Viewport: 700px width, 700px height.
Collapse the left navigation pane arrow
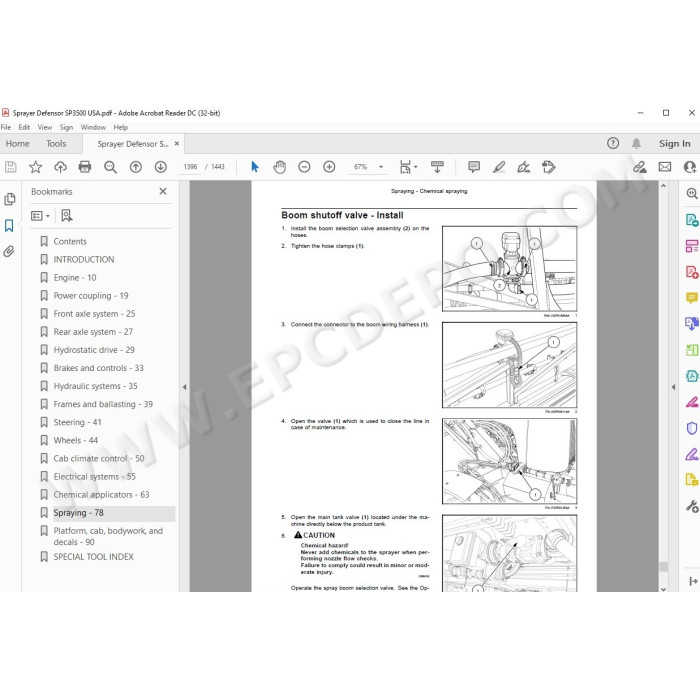pos(184,387)
